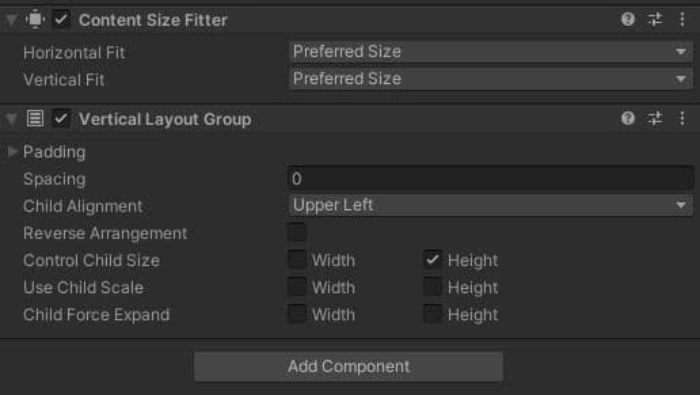Check Control Child Size Width
The height and width of the screenshot is (395, 700).
tap(297, 260)
